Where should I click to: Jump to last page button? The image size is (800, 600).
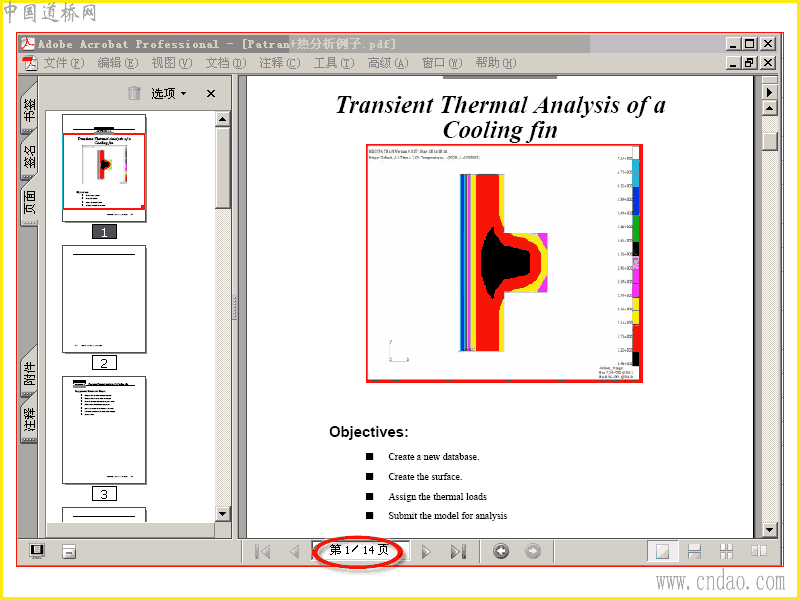[458, 552]
